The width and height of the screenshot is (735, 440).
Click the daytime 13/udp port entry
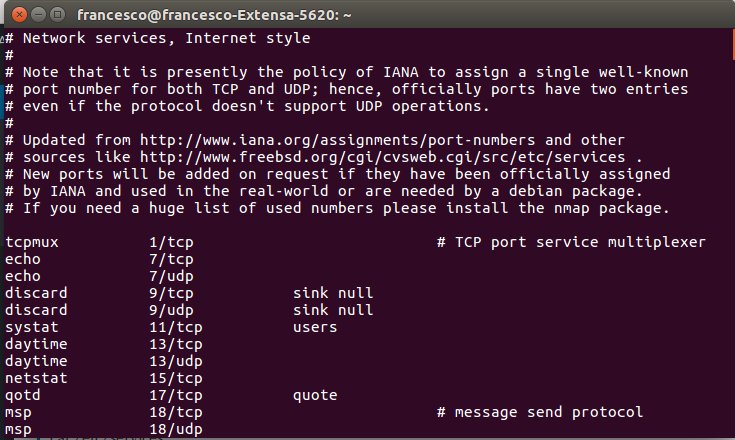point(176,361)
